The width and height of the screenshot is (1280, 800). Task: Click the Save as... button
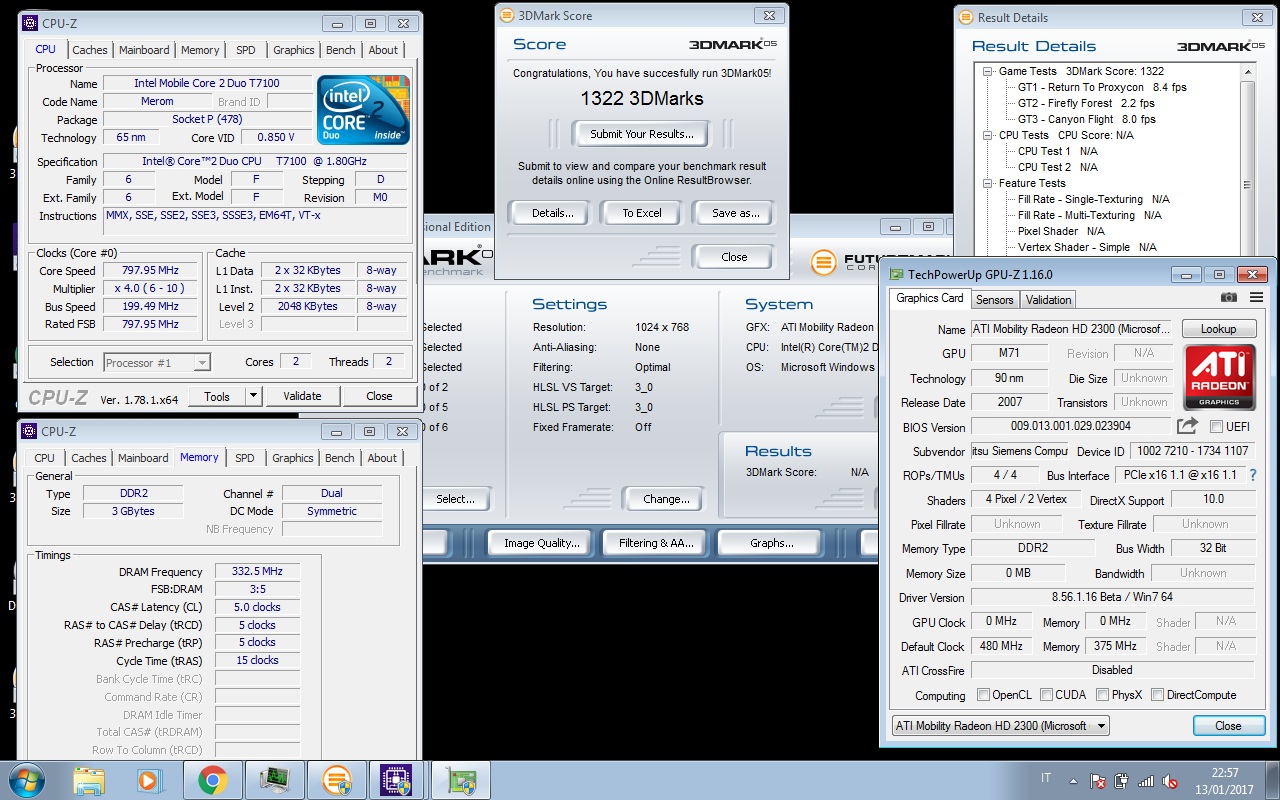(735, 213)
